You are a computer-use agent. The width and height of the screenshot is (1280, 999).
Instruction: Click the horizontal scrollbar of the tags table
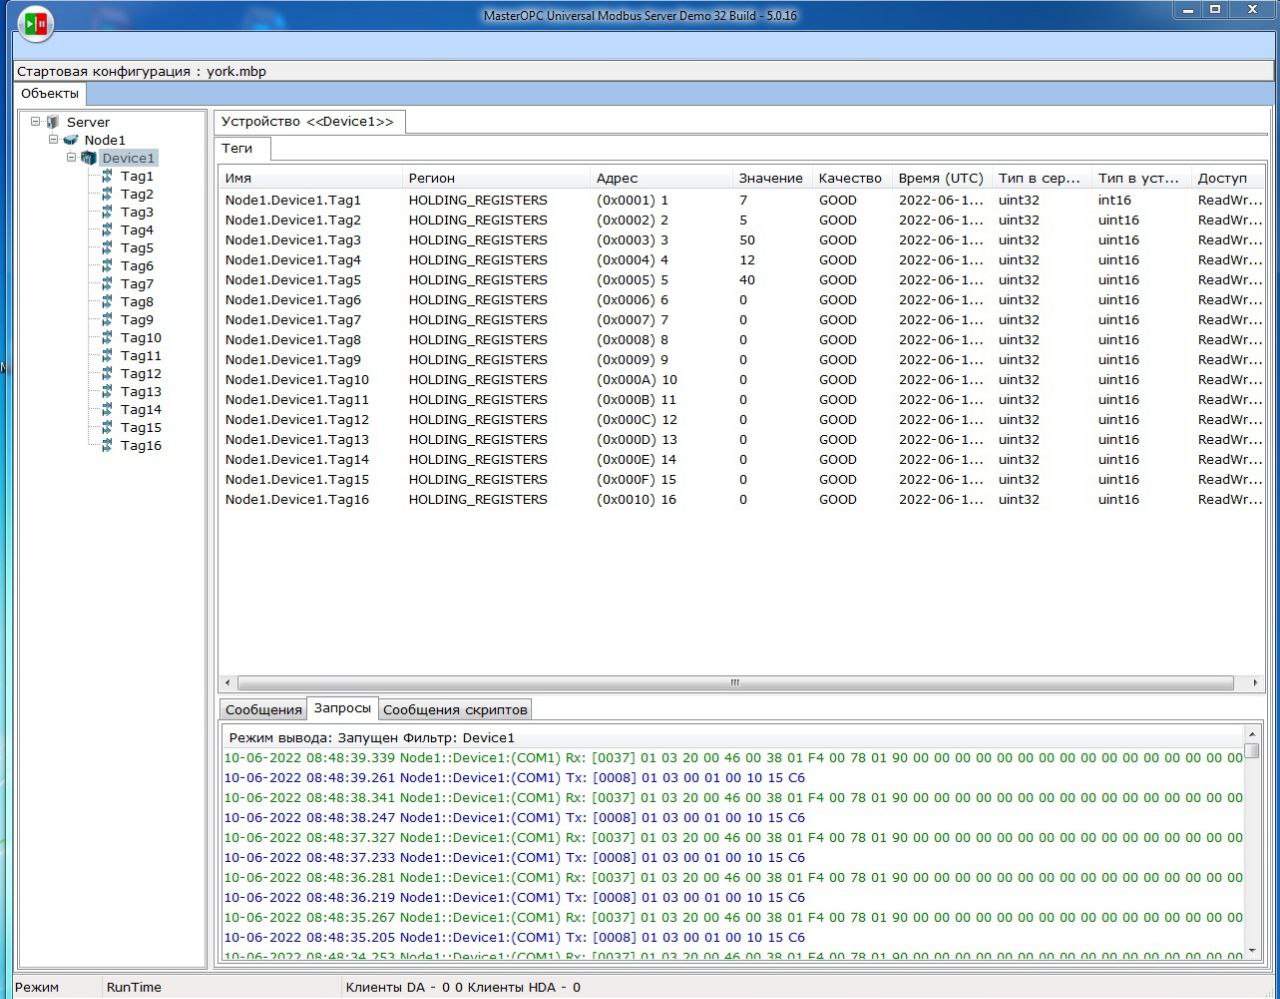[x=735, y=683]
